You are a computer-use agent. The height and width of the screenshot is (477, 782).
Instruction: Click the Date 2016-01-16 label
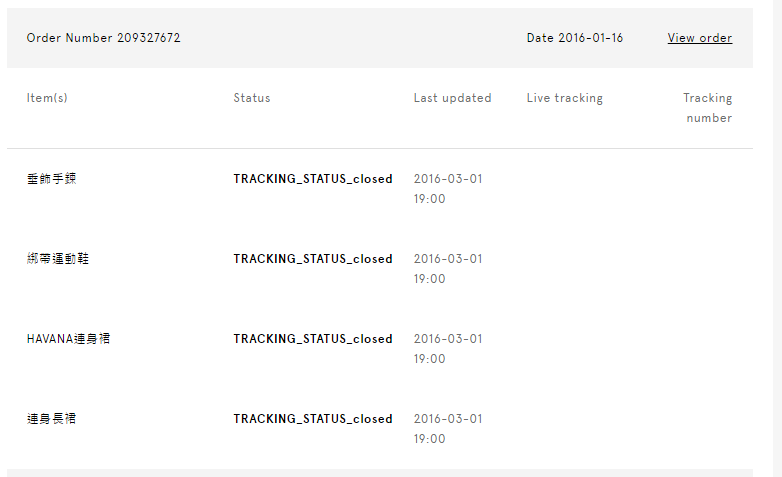(574, 38)
